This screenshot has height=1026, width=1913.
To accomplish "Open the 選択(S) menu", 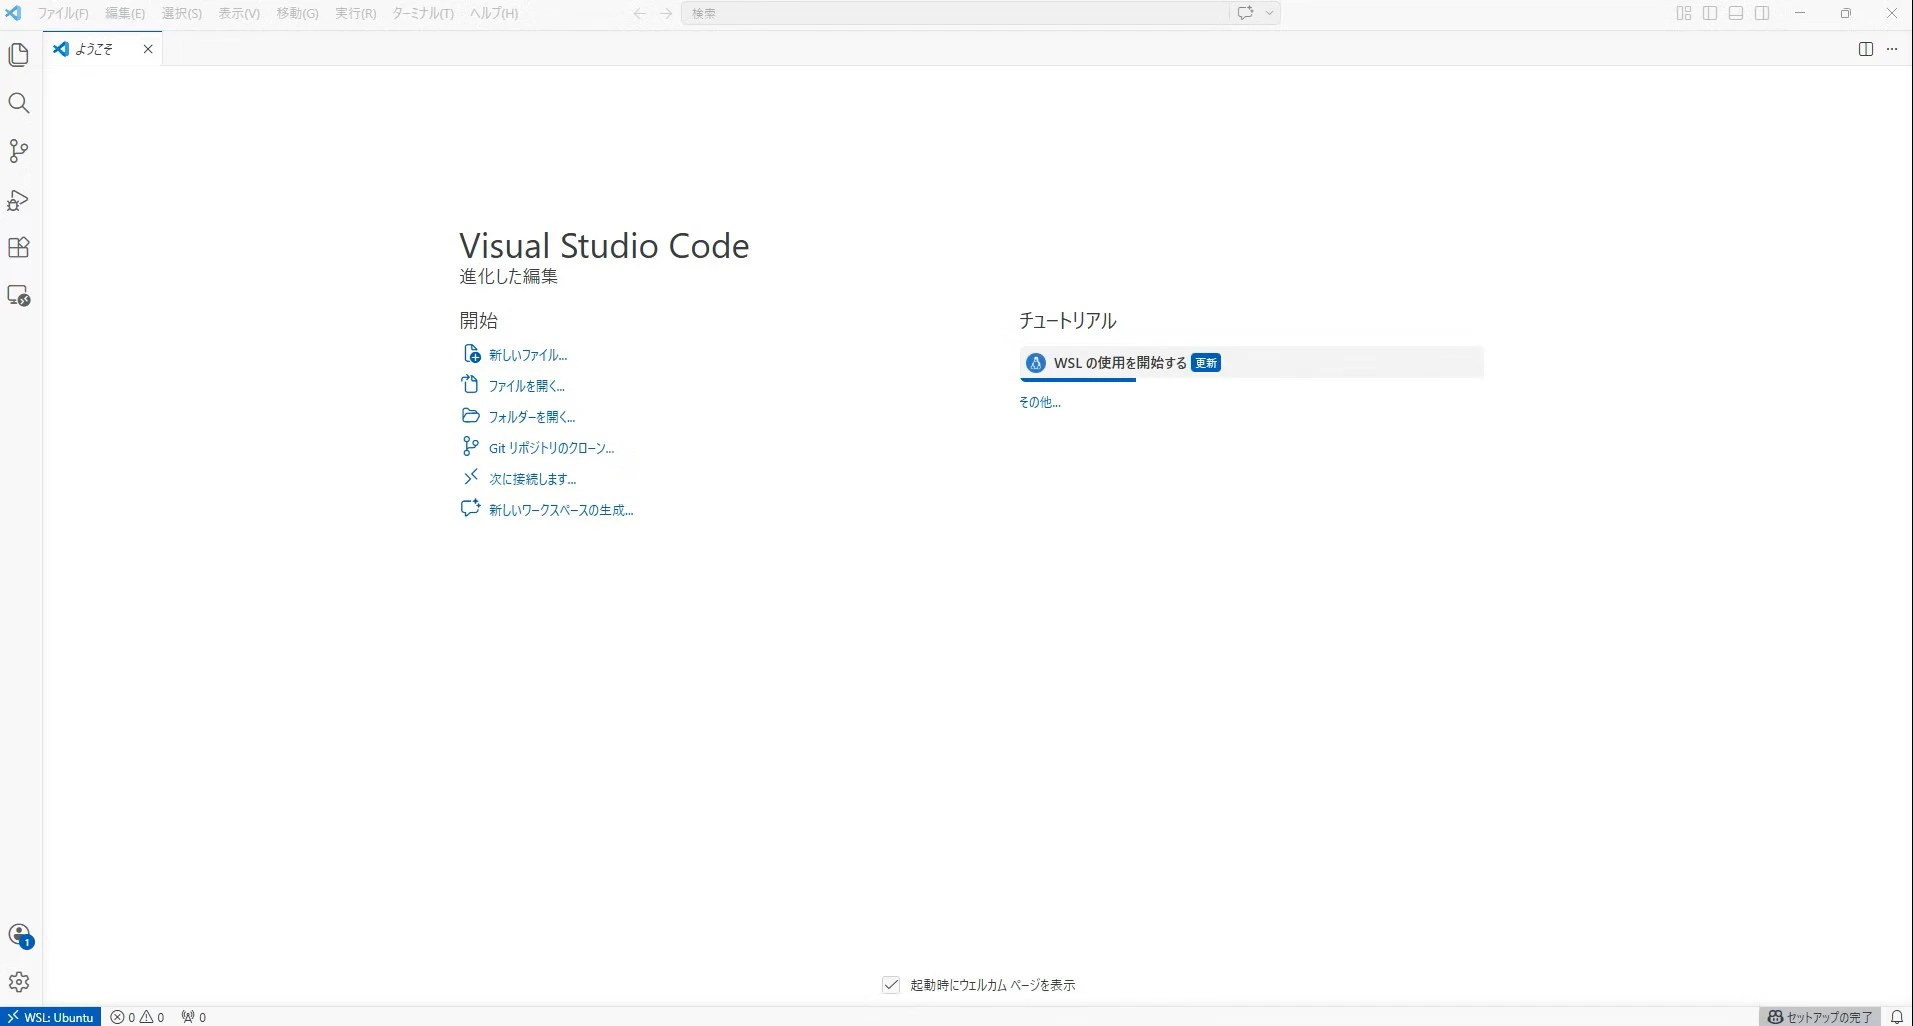I will (182, 13).
